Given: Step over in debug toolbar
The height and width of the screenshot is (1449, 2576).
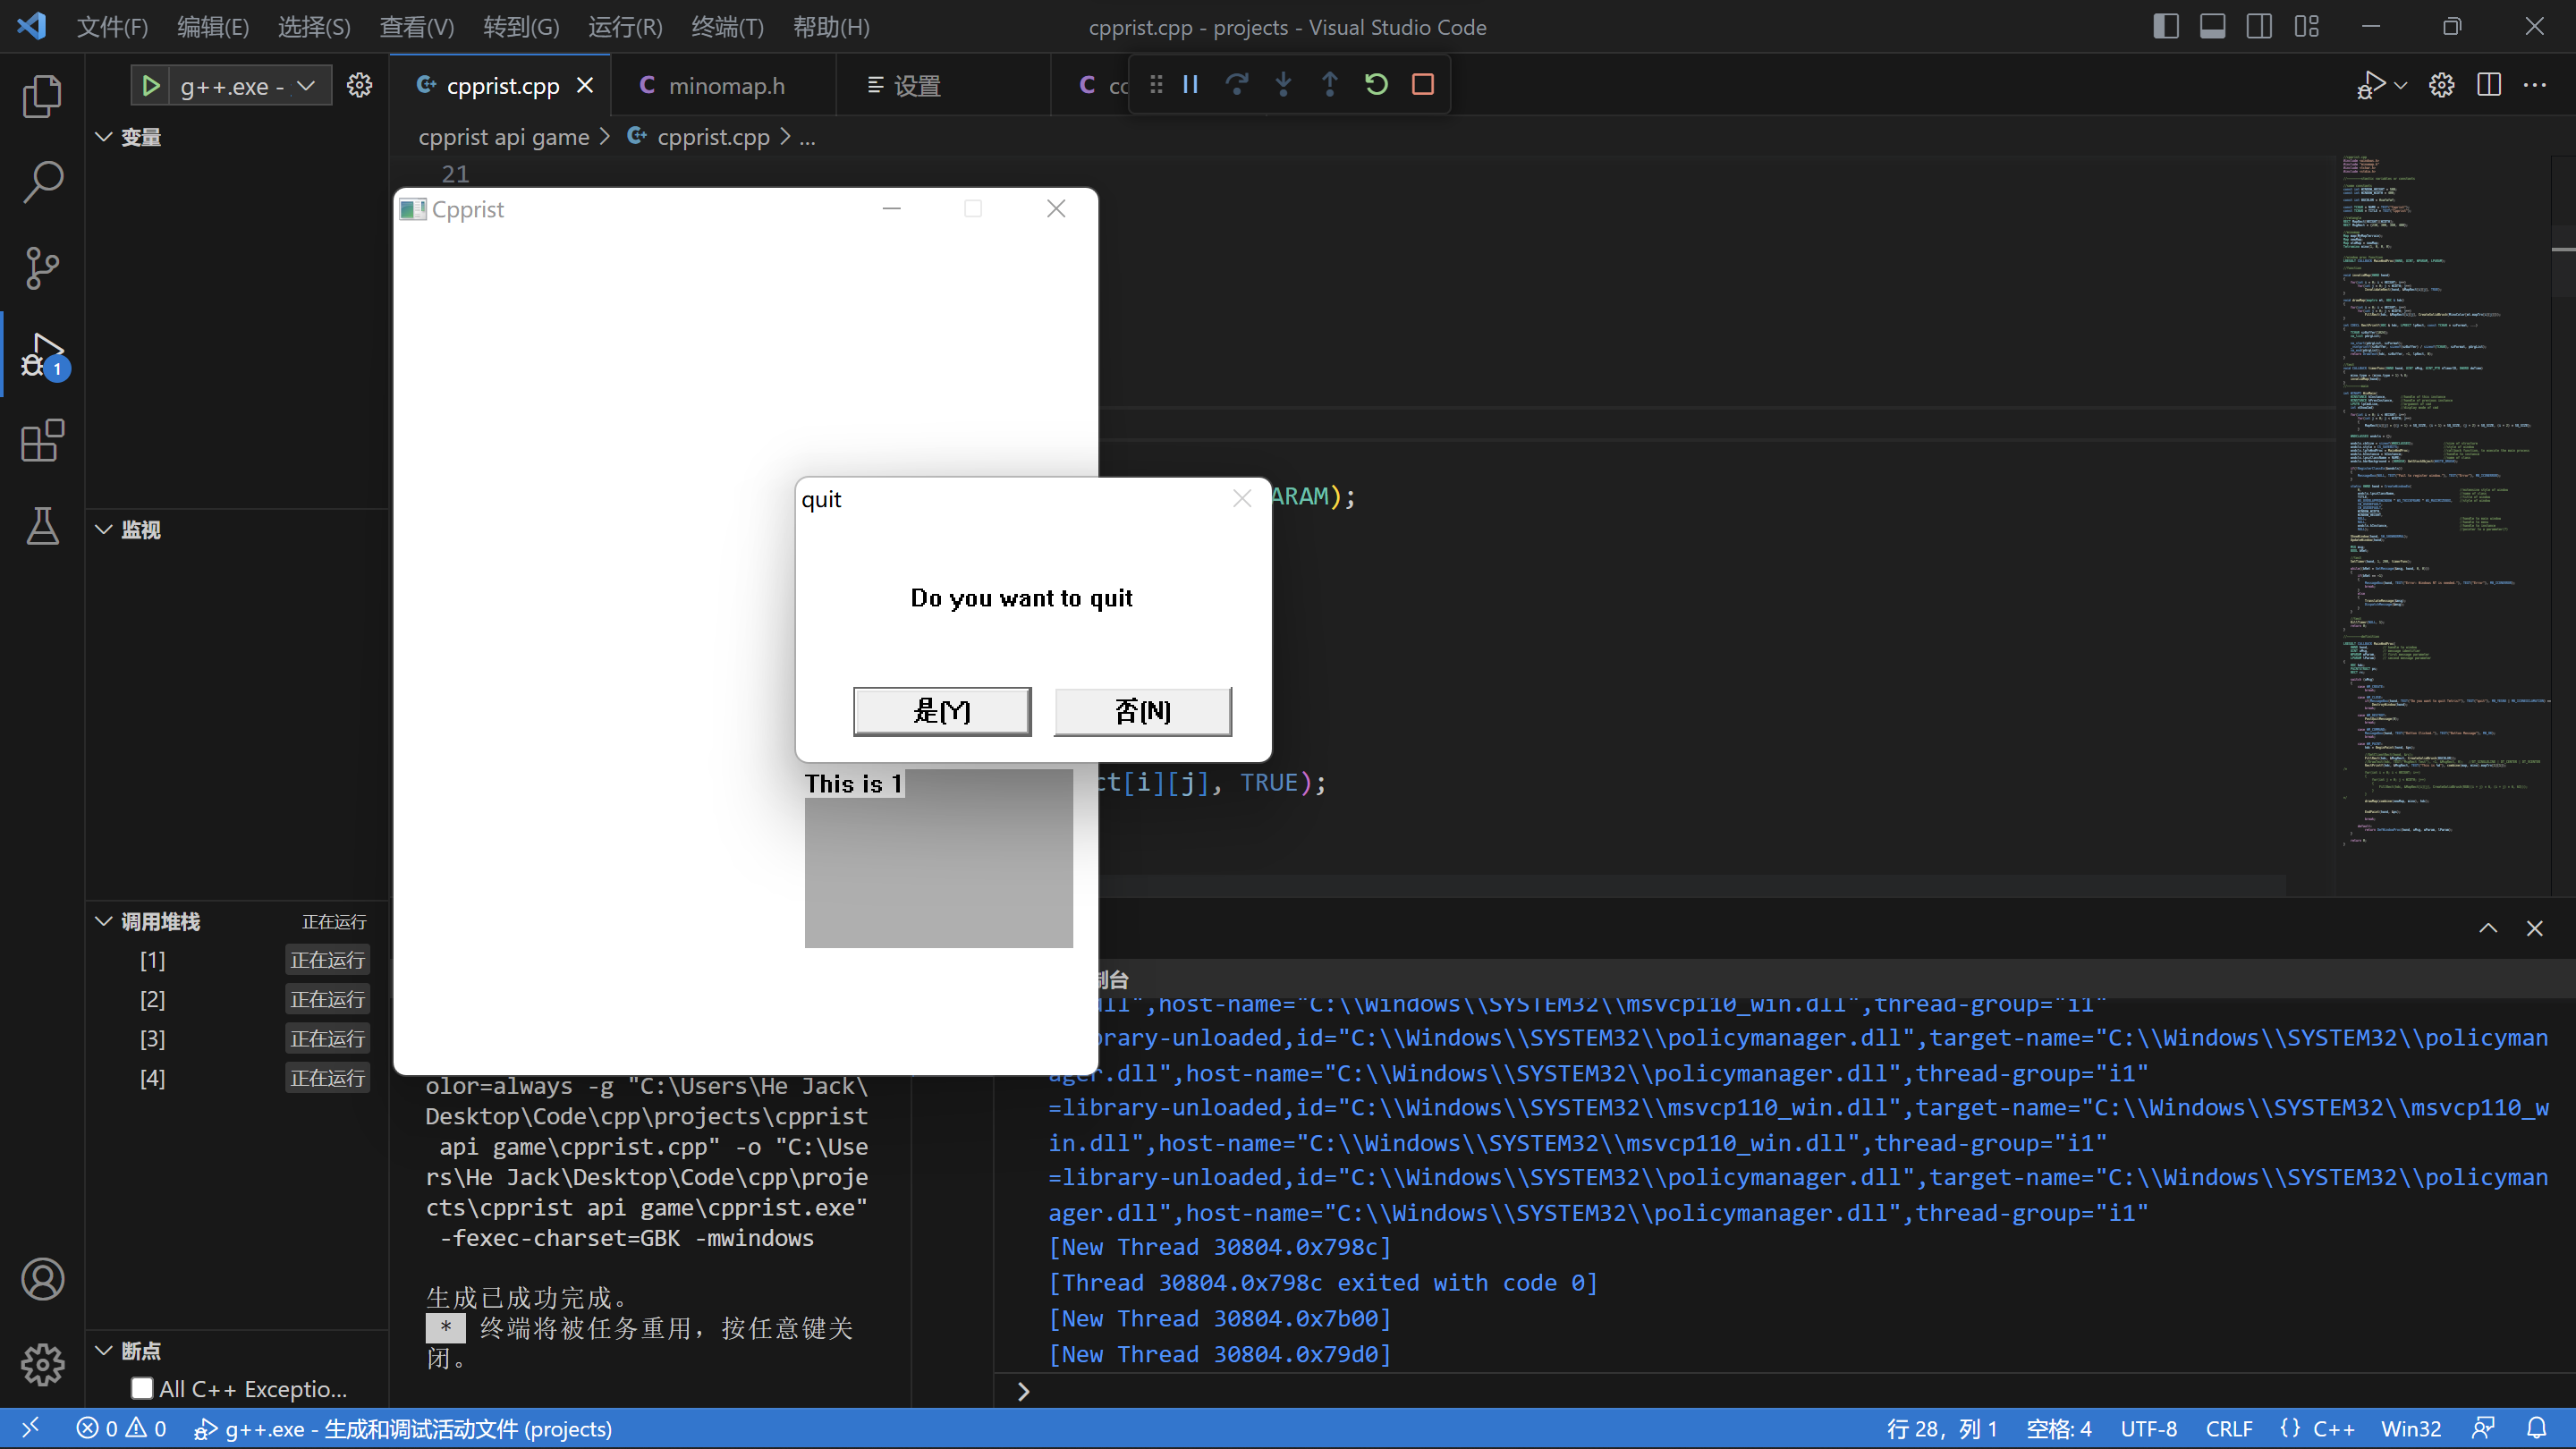Looking at the screenshot, I should coord(1237,84).
